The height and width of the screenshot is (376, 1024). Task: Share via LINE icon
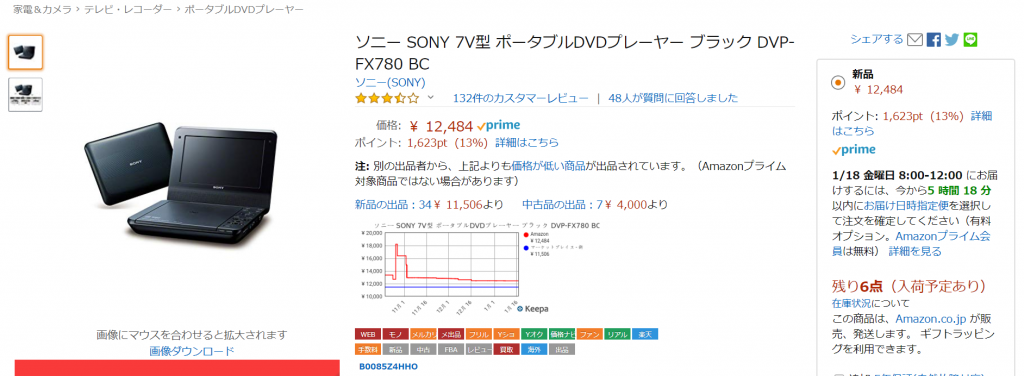pyautogui.click(x=970, y=40)
